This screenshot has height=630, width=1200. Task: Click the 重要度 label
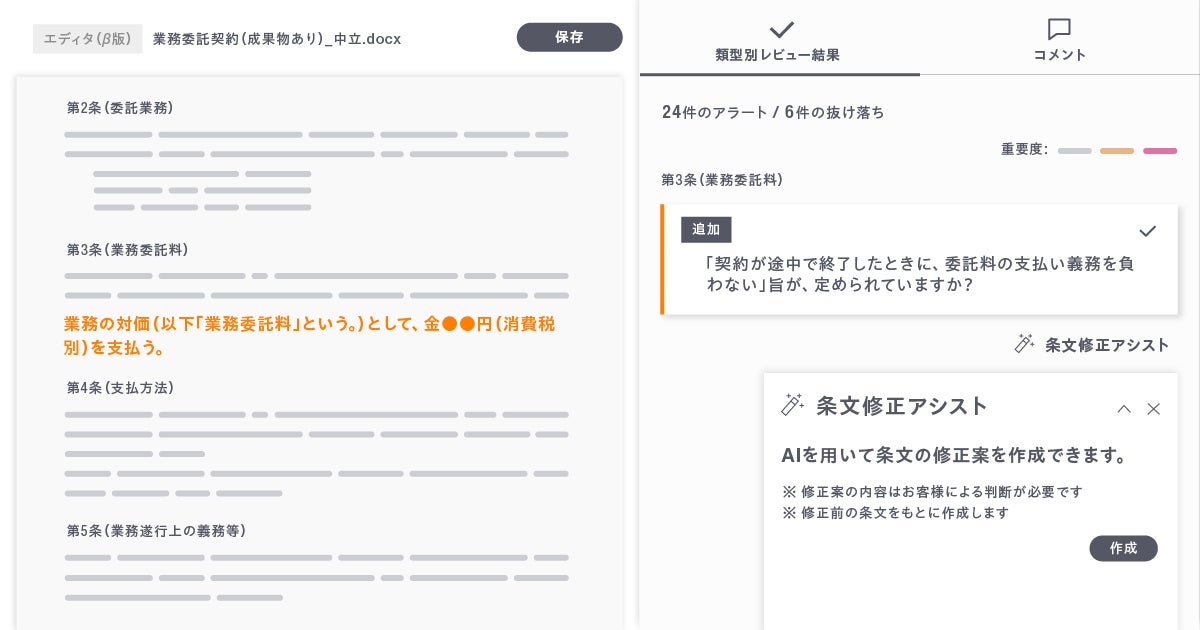click(x=1025, y=149)
